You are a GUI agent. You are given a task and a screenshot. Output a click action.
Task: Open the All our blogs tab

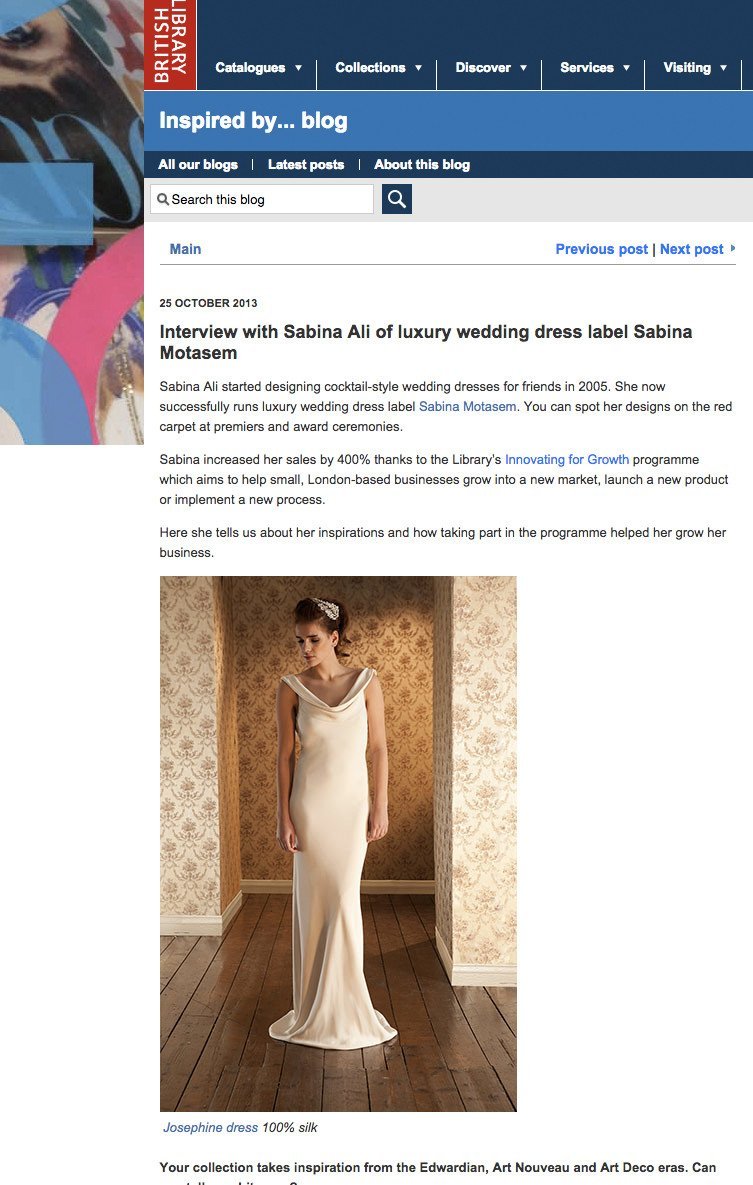[x=198, y=165]
